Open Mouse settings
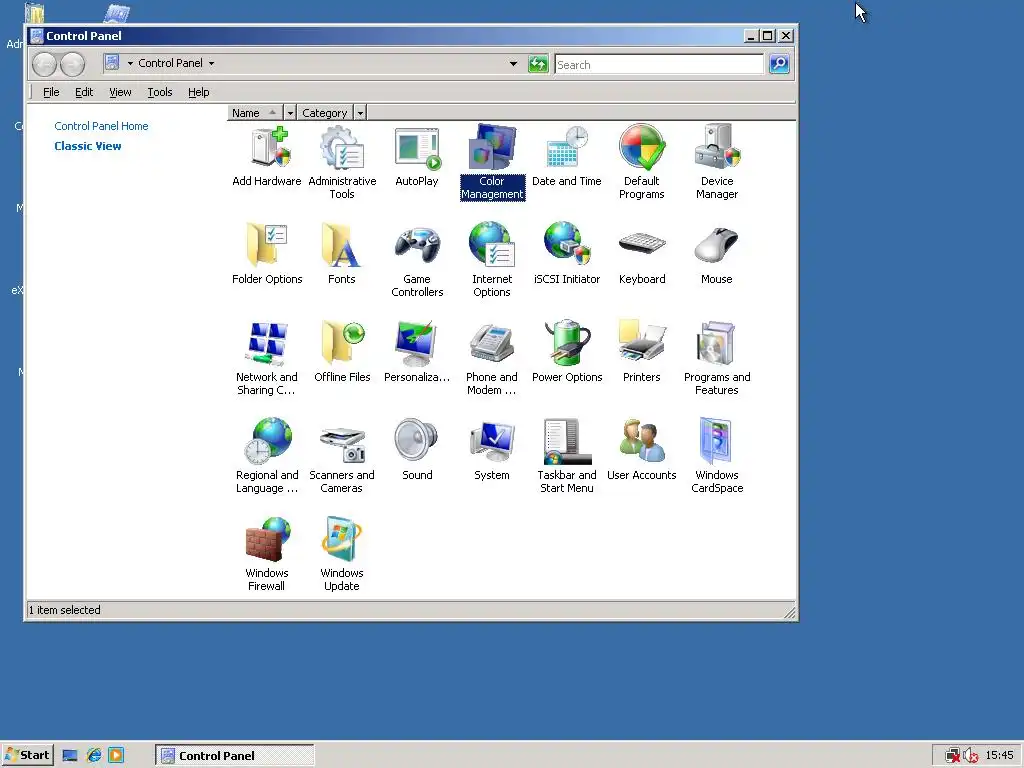1024x768 pixels. [x=716, y=255]
